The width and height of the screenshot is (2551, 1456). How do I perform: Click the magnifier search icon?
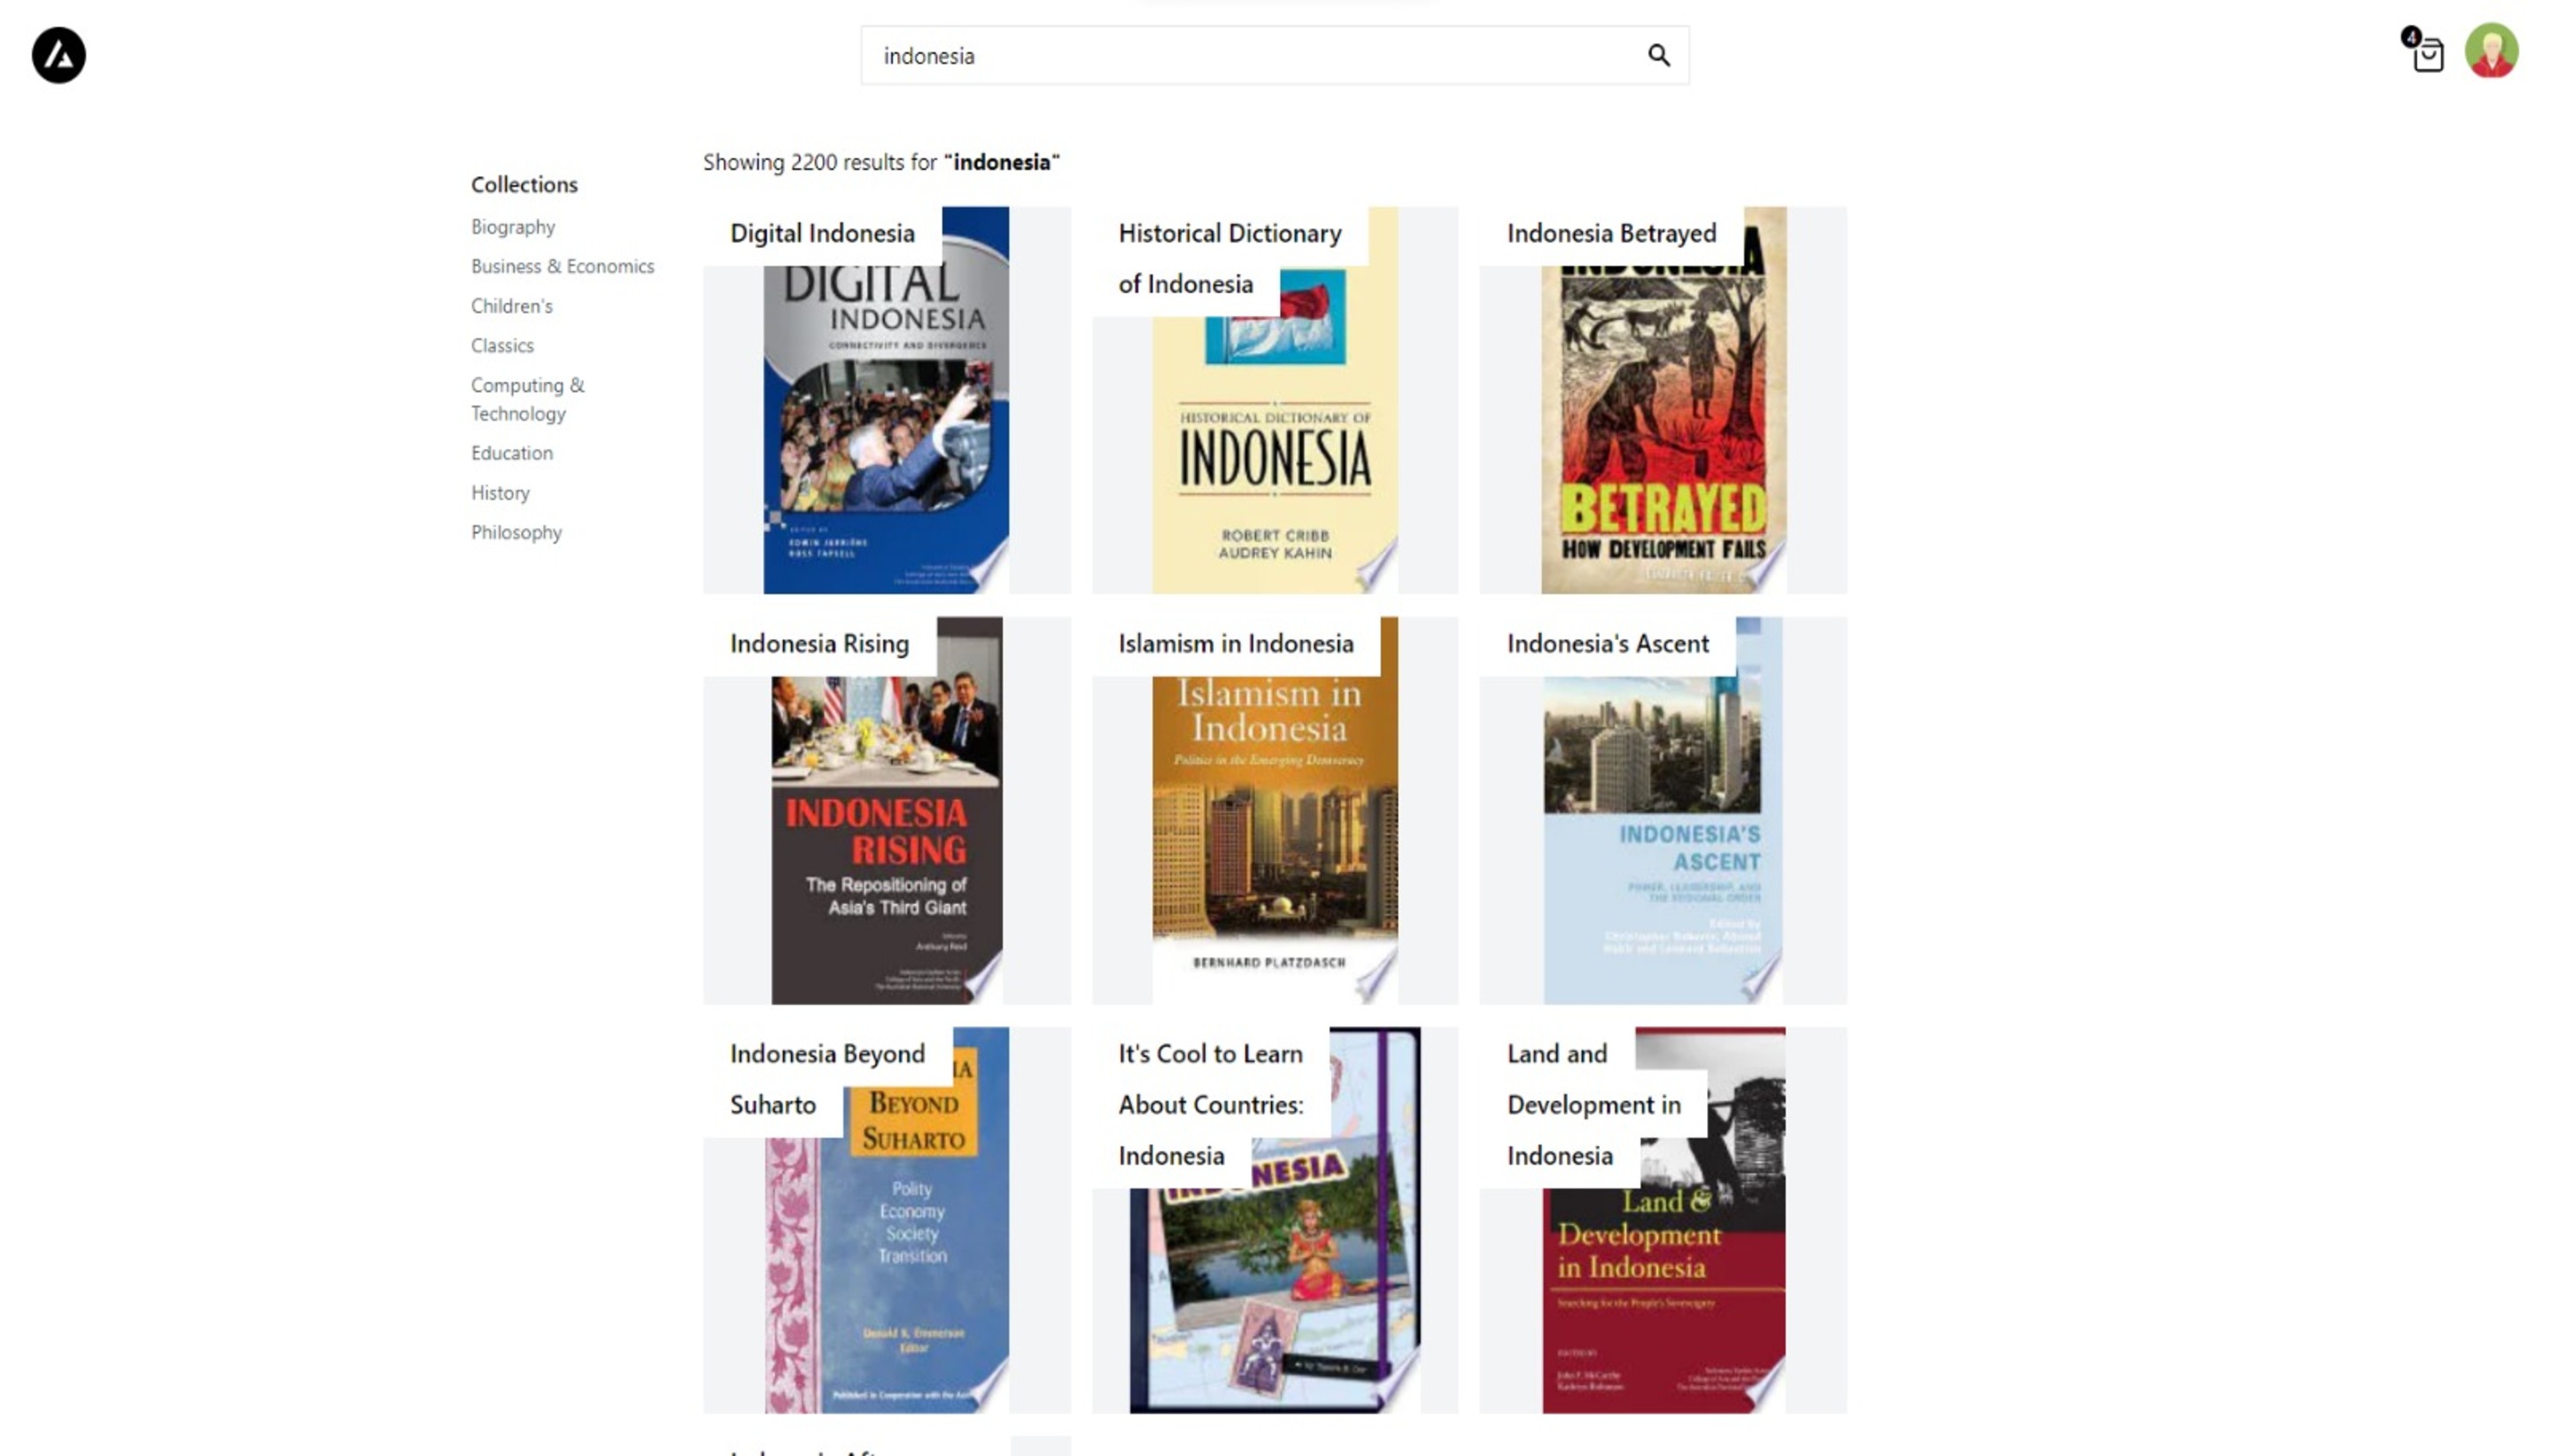[x=1658, y=55]
